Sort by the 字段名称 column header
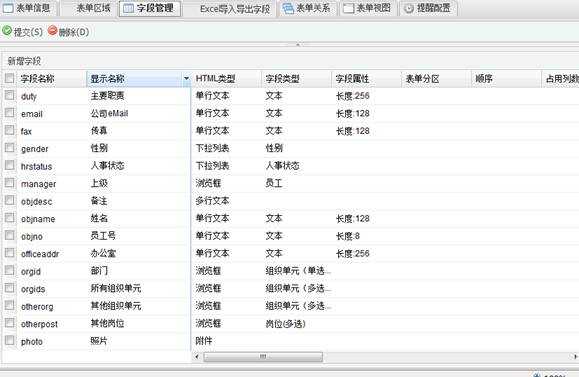The height and width of the screenshot is (377, 579). click(37, 79)
